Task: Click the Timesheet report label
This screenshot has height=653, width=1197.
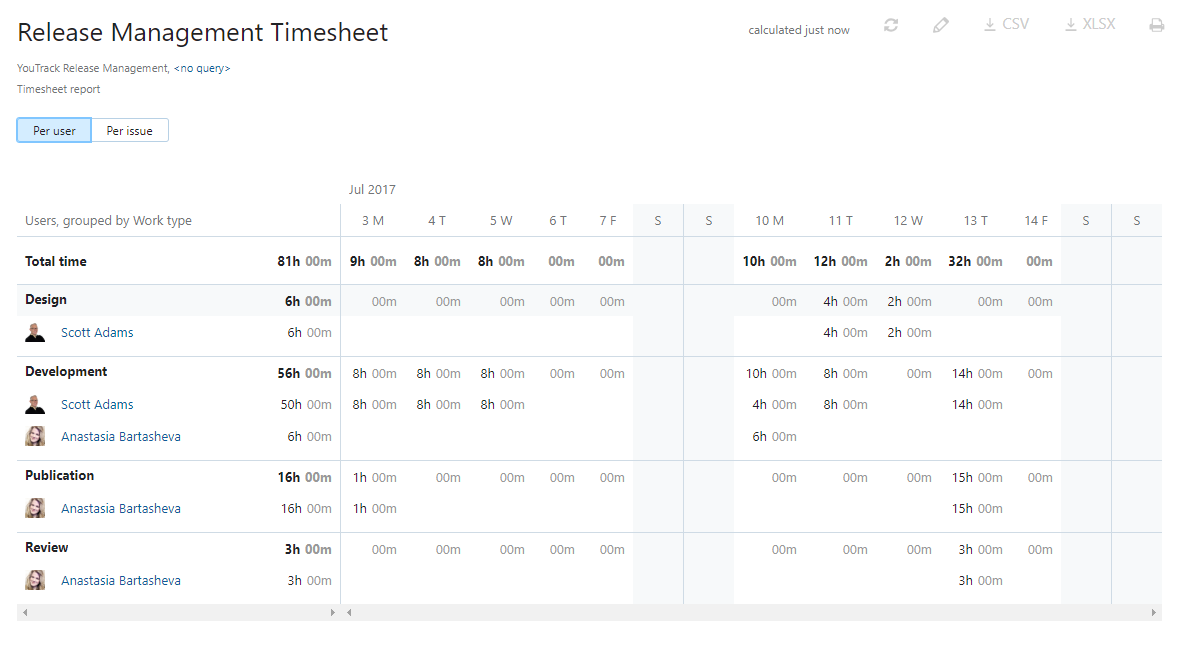Action: [58, 89]
